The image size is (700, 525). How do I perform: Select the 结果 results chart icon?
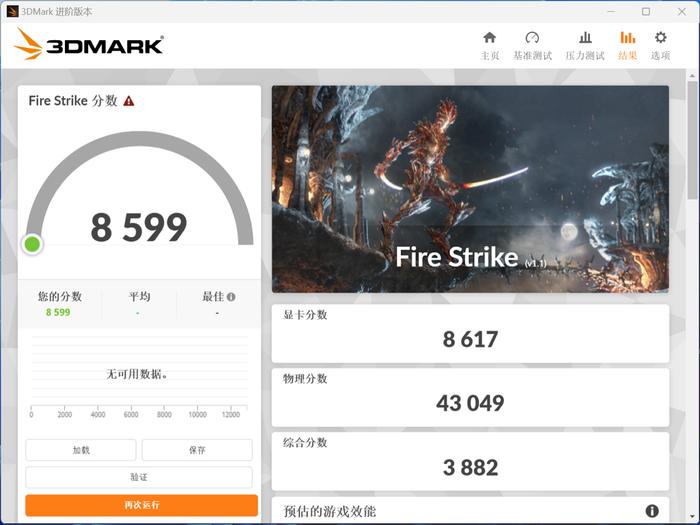pyautogui.click(x=628, y=38)
